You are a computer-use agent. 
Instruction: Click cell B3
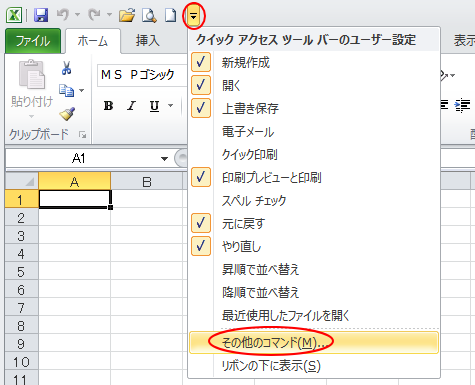(147, 235)
